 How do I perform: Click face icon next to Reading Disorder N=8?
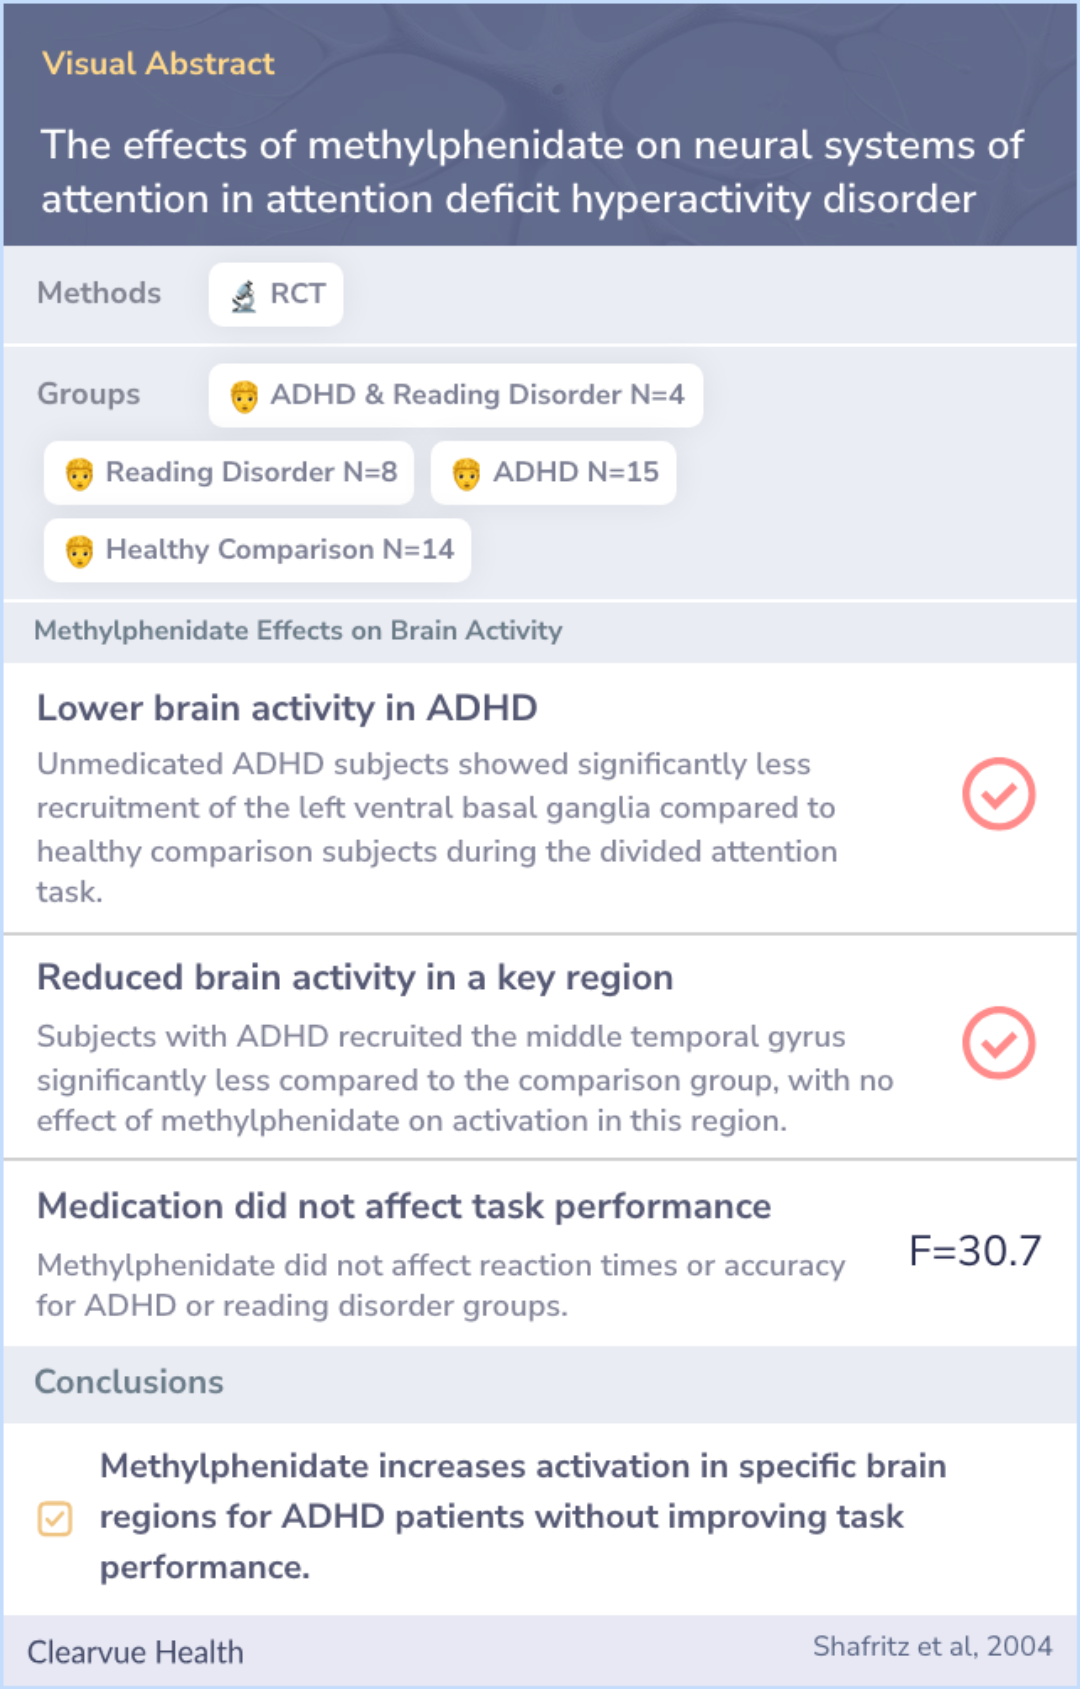79,474
